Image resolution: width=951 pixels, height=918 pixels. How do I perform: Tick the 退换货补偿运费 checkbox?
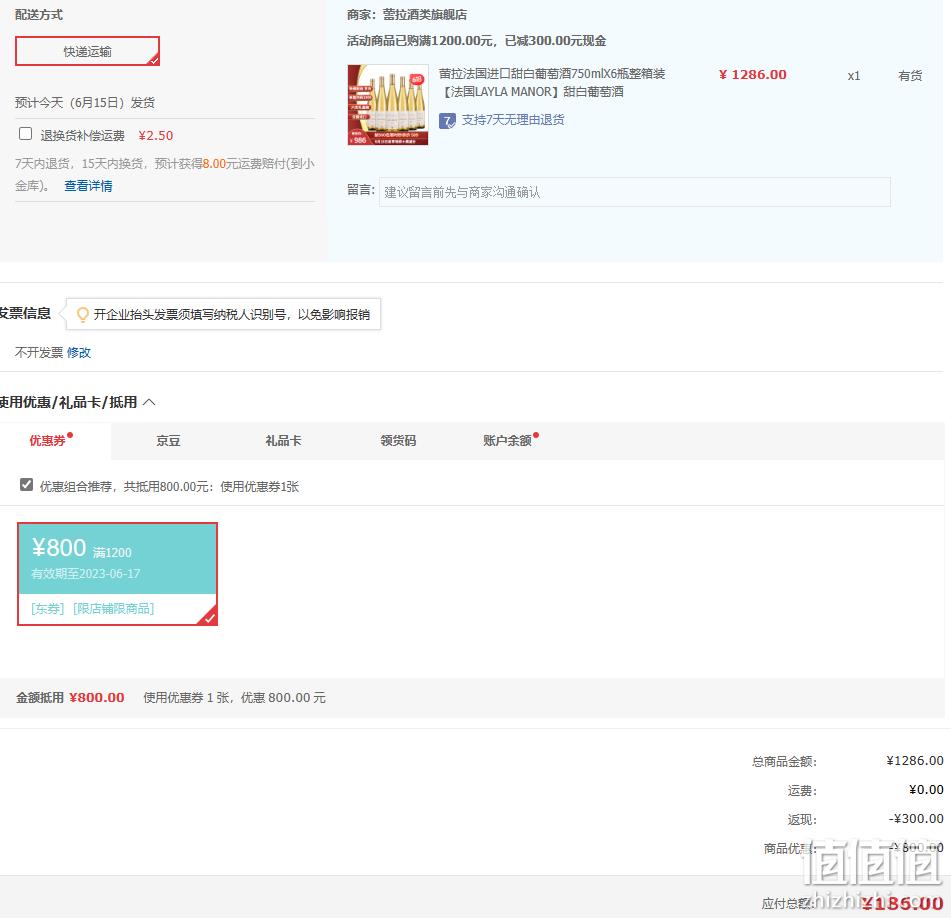click(25, 133)
